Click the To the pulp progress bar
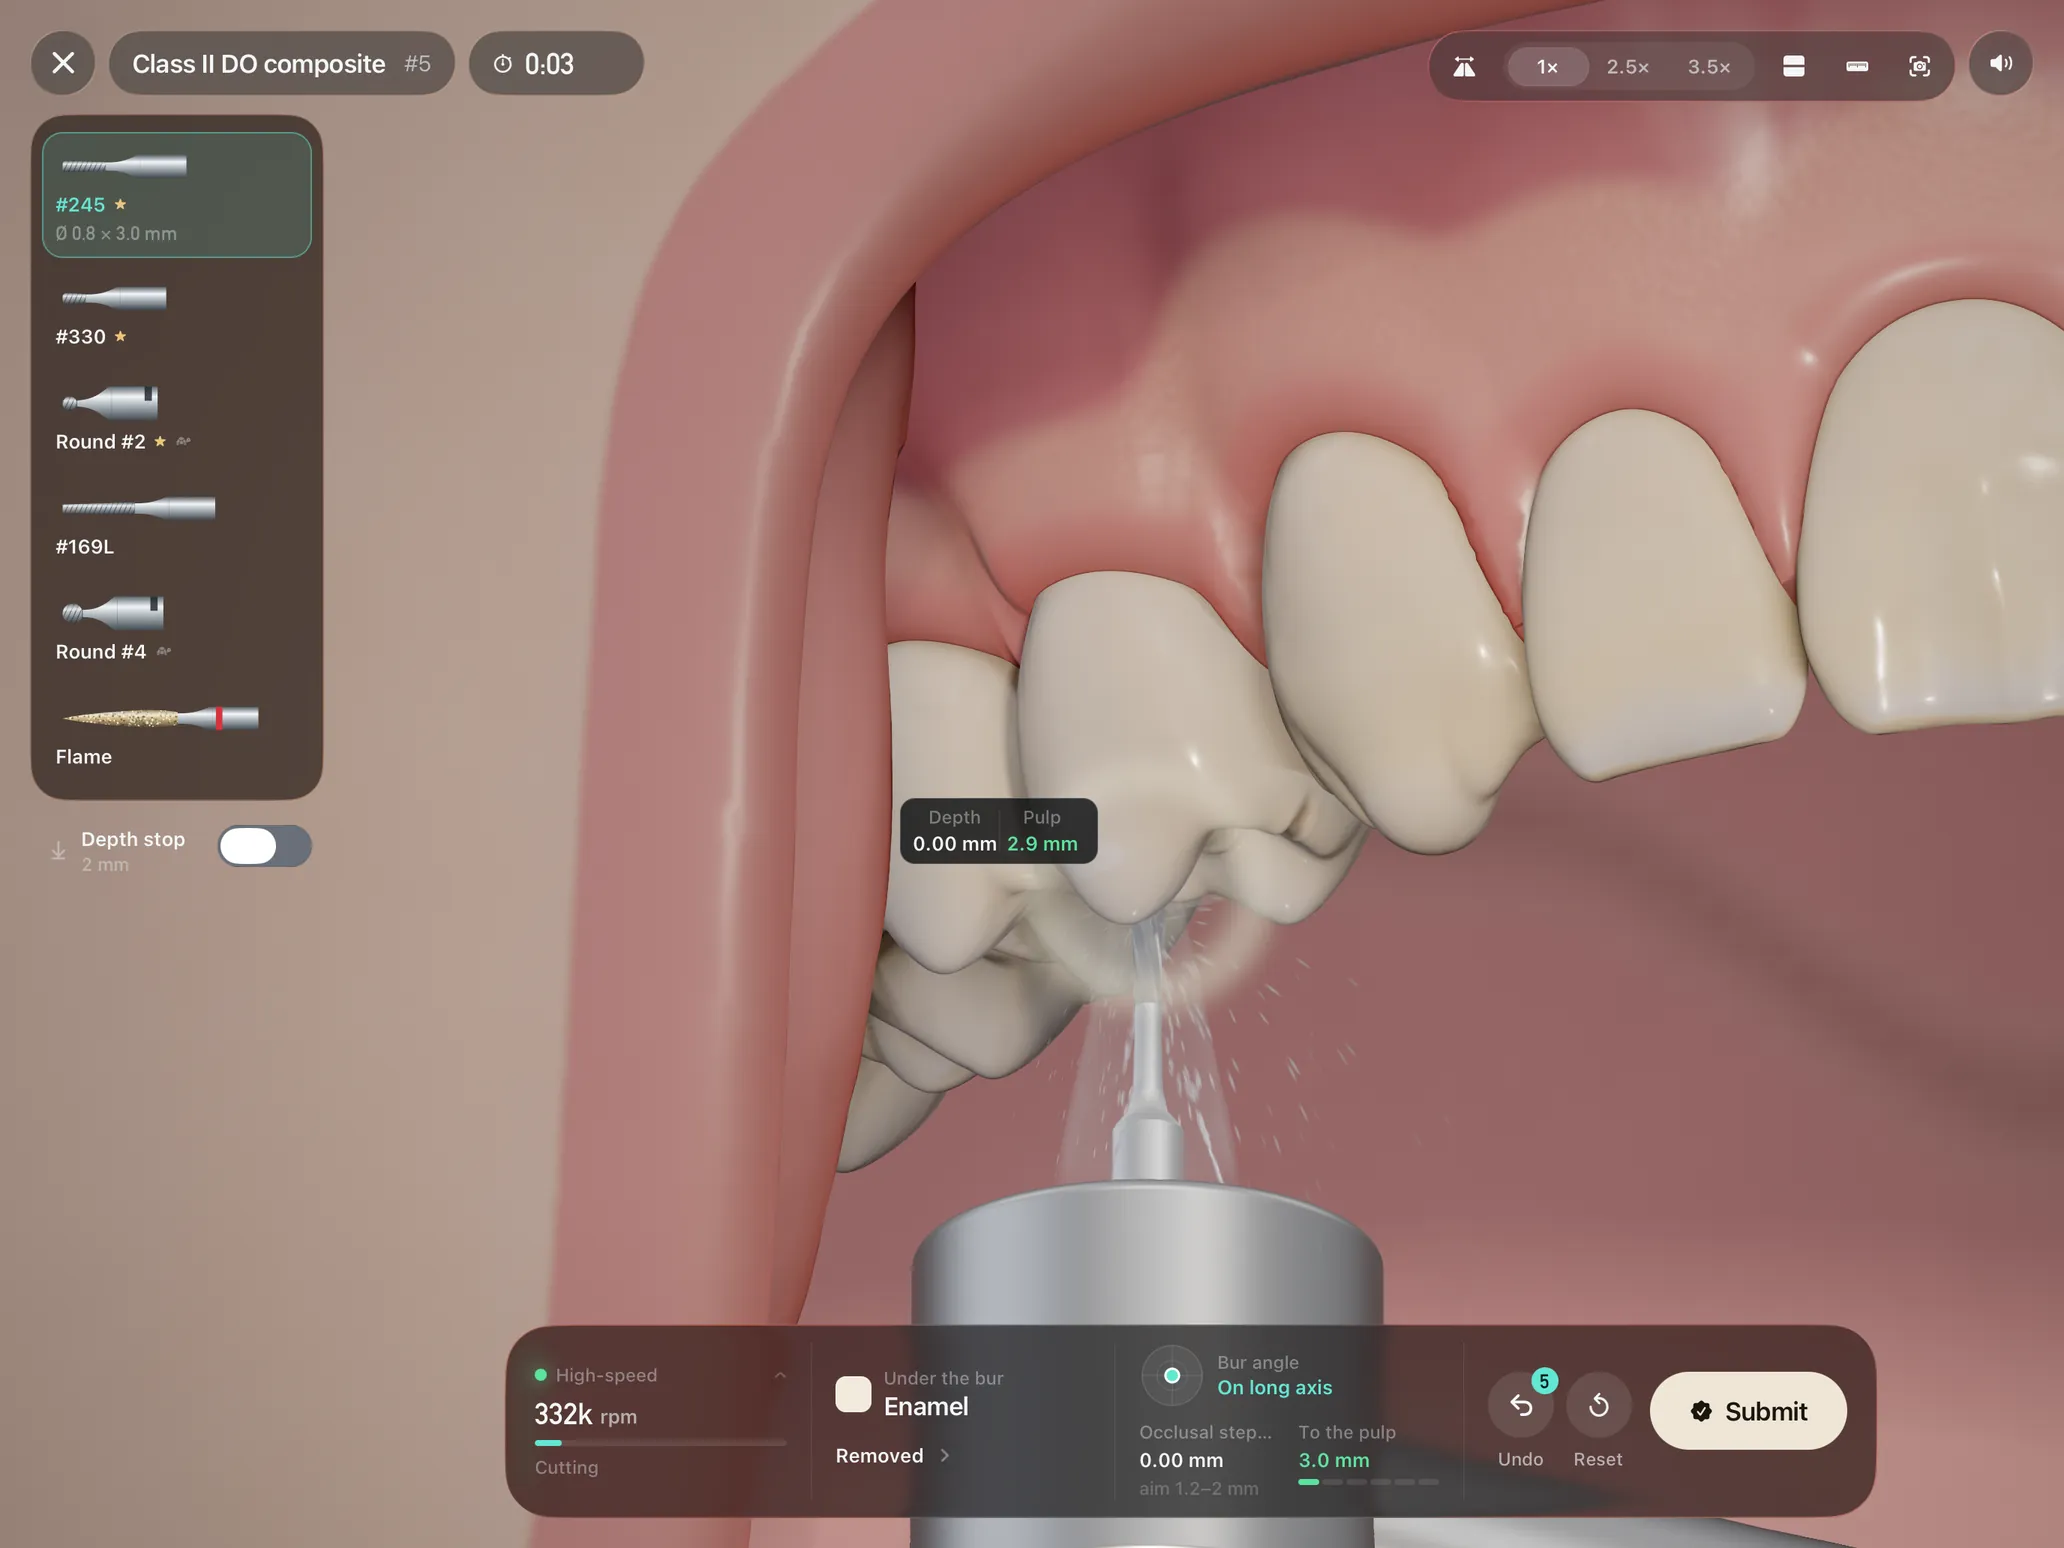Viewport: 2064px width, 1548px height. point(1368,1482)
